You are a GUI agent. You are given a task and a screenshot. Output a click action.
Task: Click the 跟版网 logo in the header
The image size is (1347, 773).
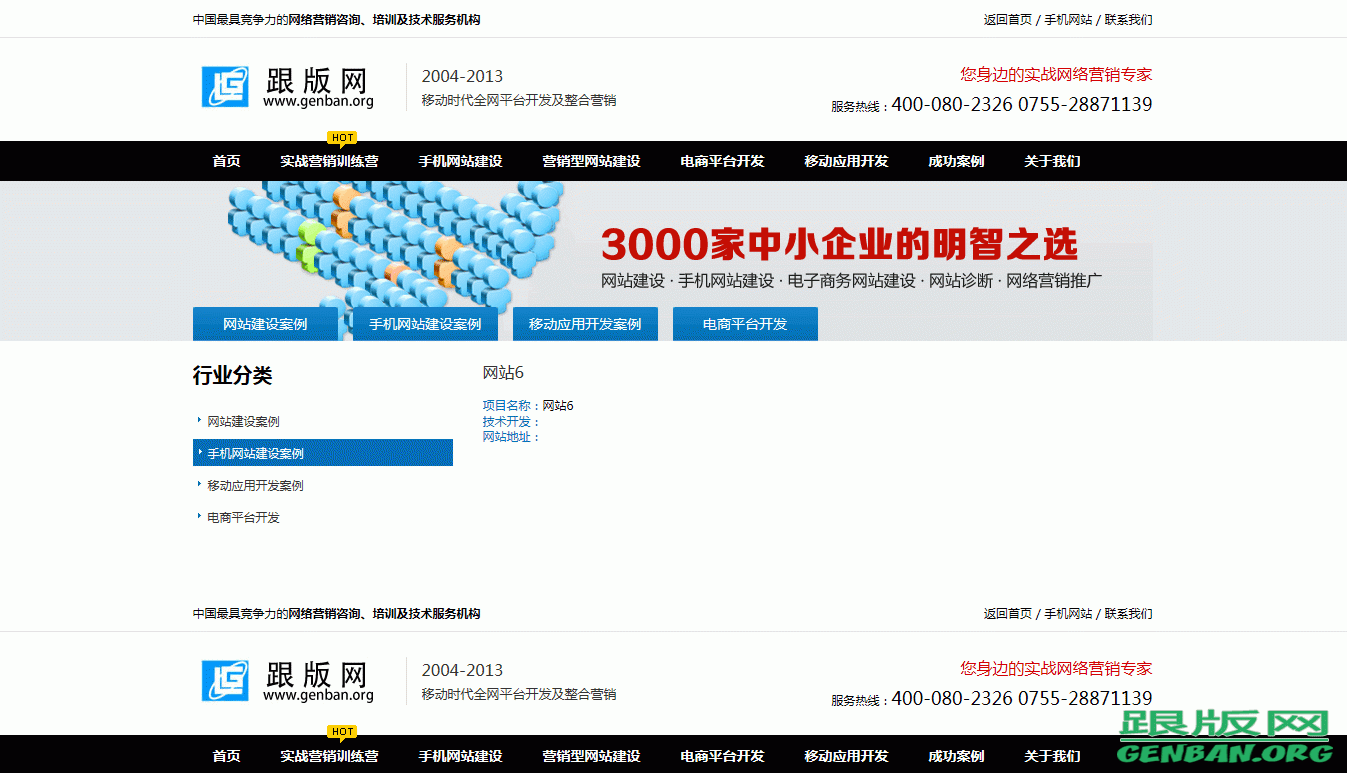click(x=287, y=88)
